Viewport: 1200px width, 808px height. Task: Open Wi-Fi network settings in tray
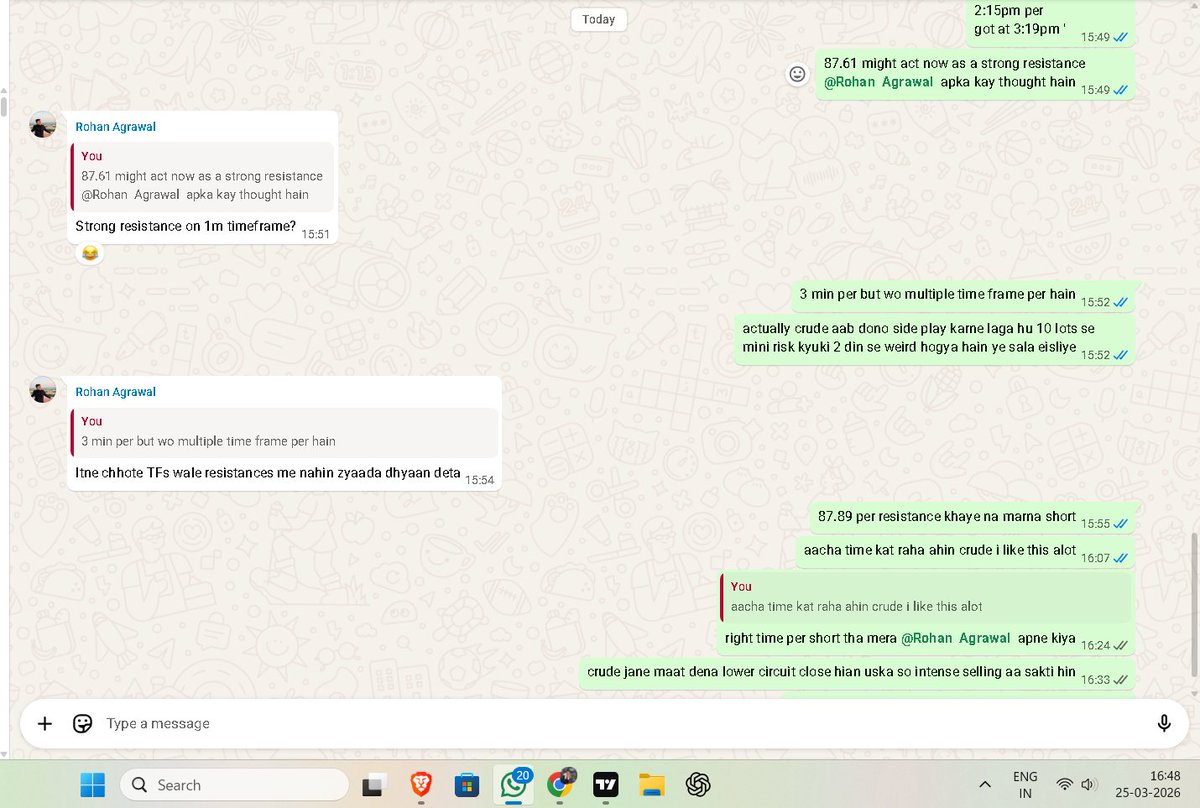[1065, 785]
